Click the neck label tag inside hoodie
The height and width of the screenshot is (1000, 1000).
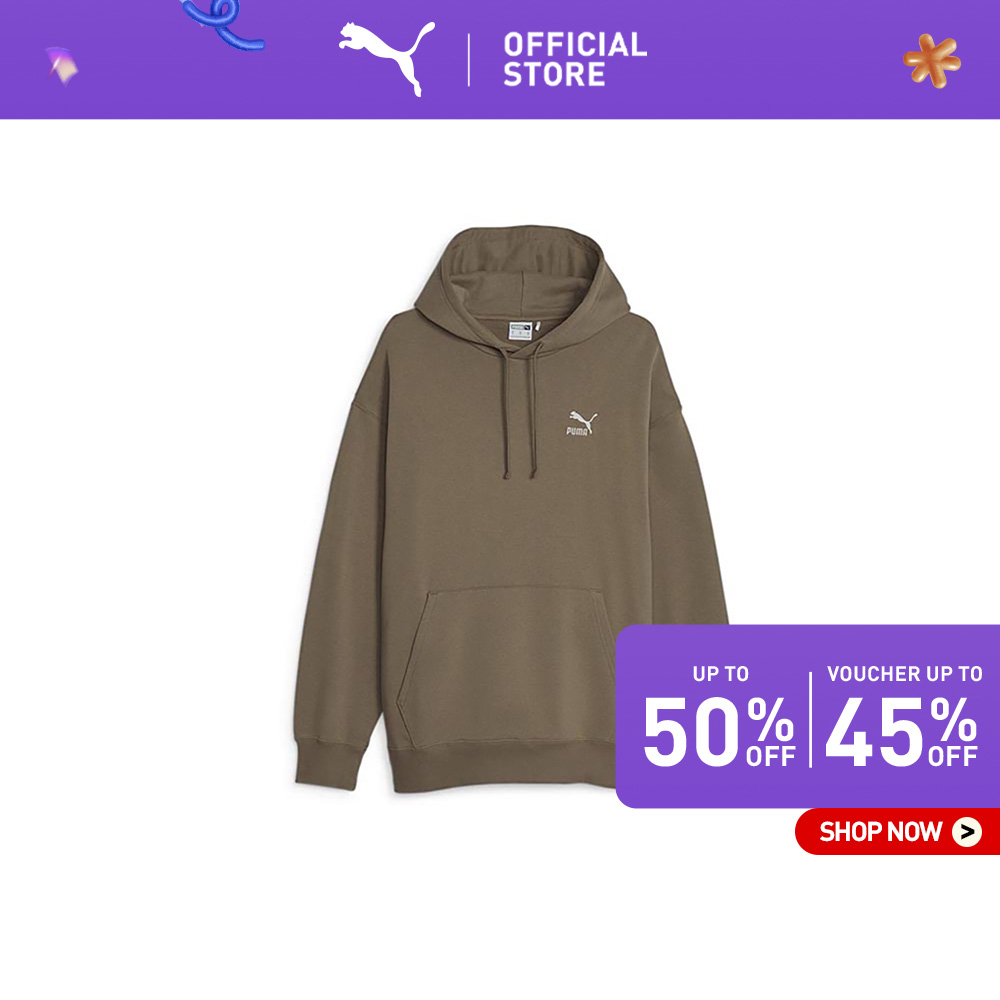click(520, 331)
